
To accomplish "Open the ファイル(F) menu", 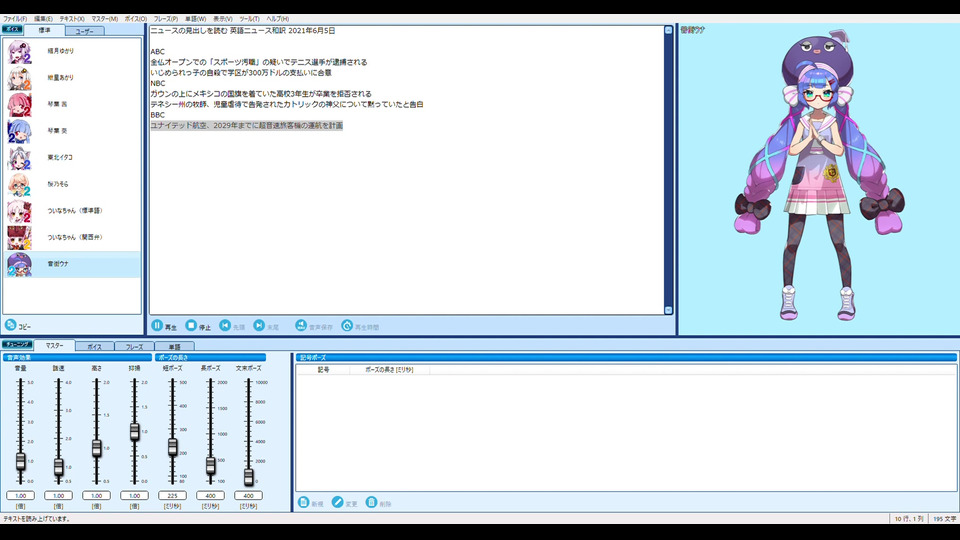I will [x=15, y=19].
